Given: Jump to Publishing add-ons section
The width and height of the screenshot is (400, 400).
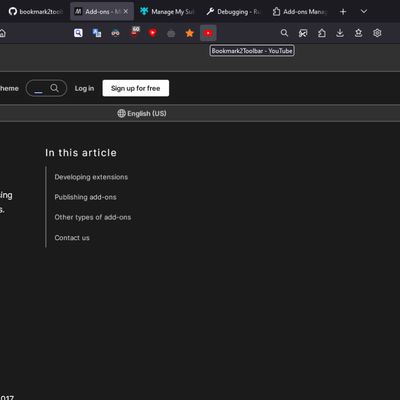Looking at the screenshot, I should point(85,197).
